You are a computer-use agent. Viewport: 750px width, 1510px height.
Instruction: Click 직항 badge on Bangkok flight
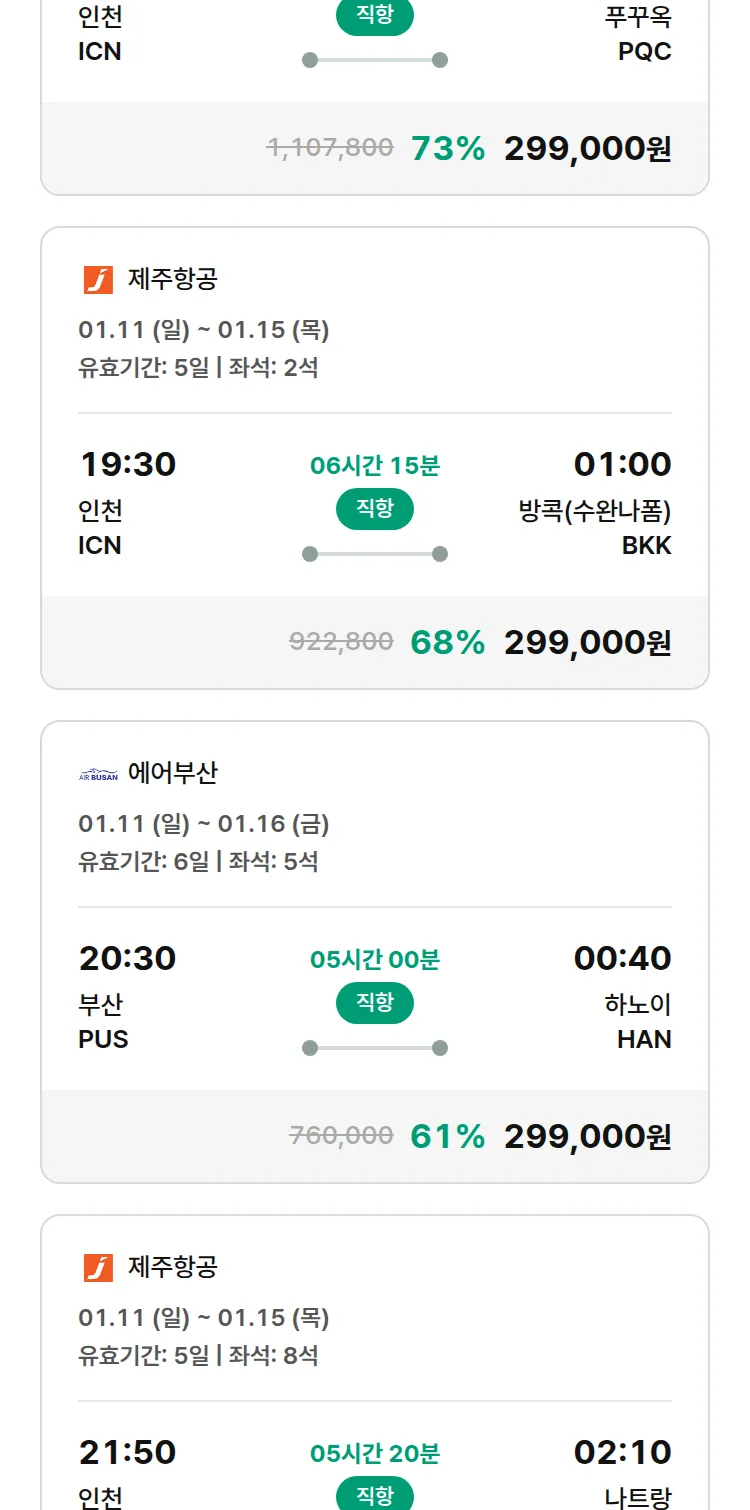point(375,509)
